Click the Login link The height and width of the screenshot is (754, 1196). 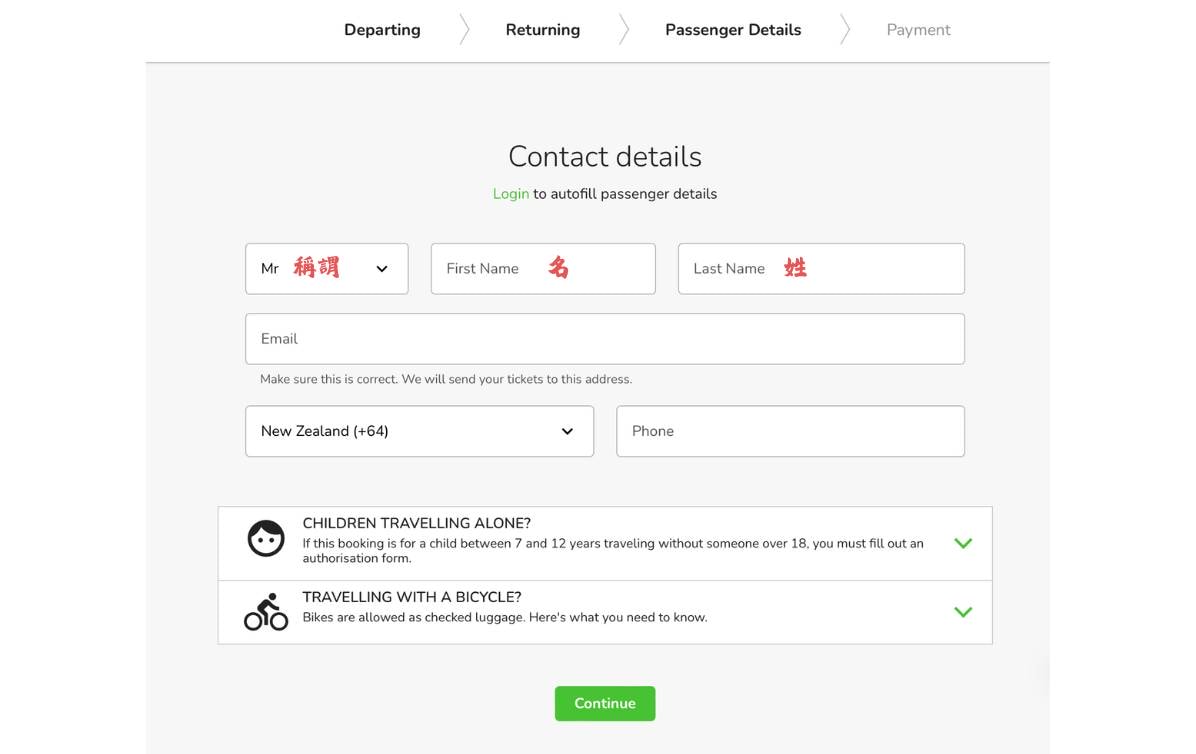point(510,194)
